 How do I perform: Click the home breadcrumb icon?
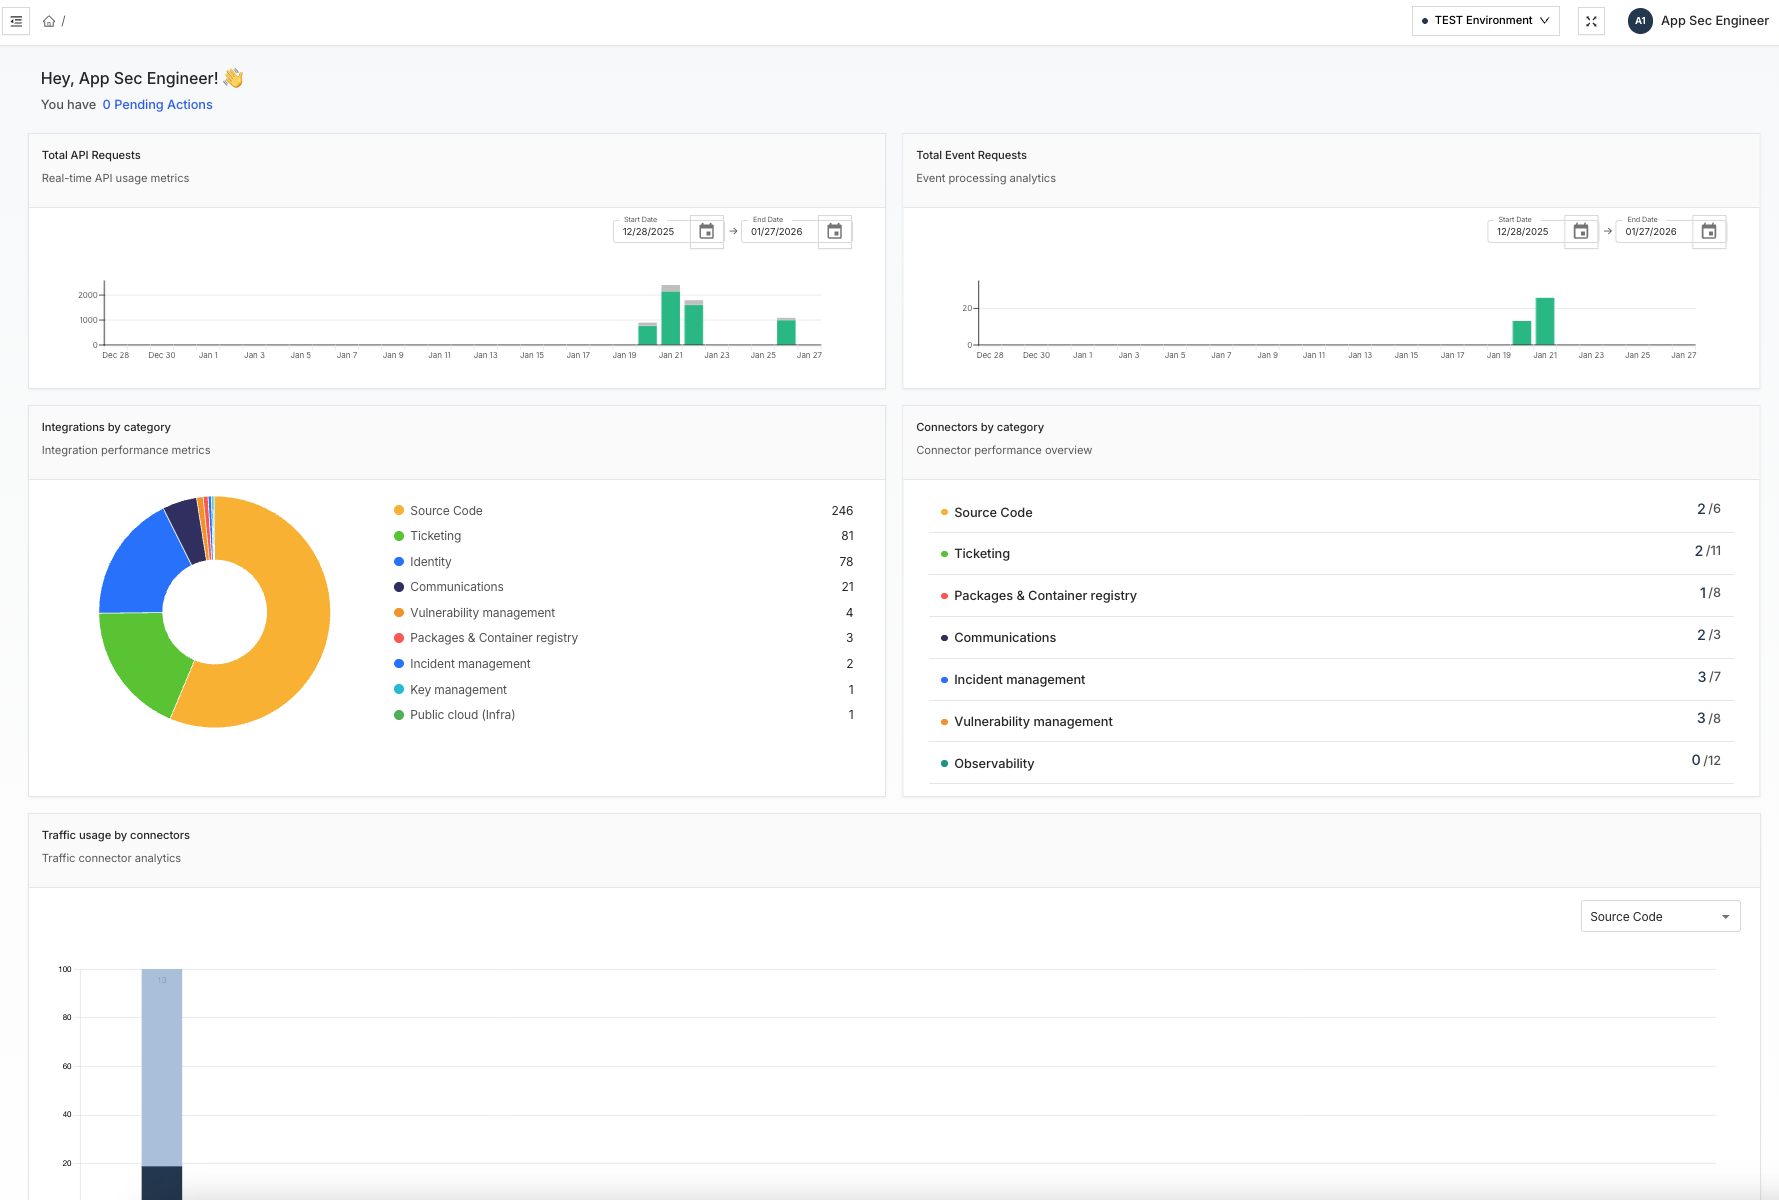tap(49, 21)
